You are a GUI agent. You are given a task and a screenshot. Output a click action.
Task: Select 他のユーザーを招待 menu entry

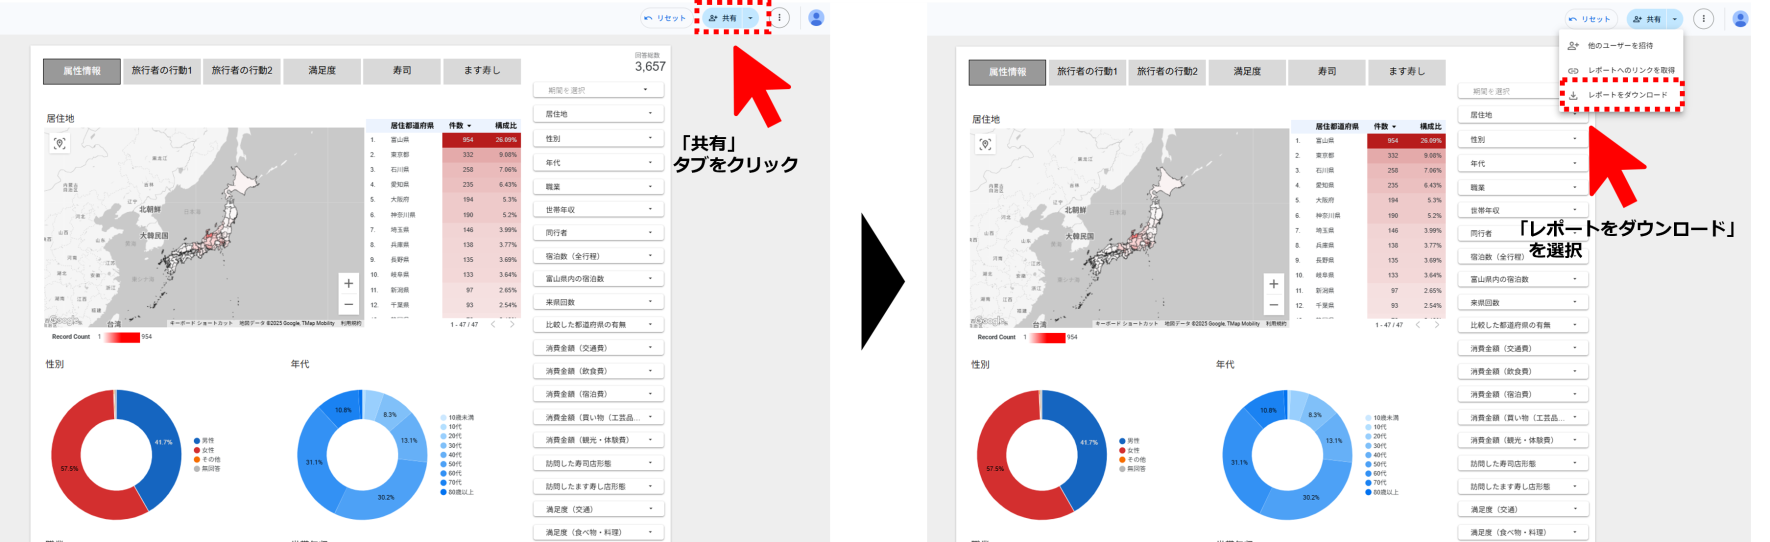click(1620, 46)
